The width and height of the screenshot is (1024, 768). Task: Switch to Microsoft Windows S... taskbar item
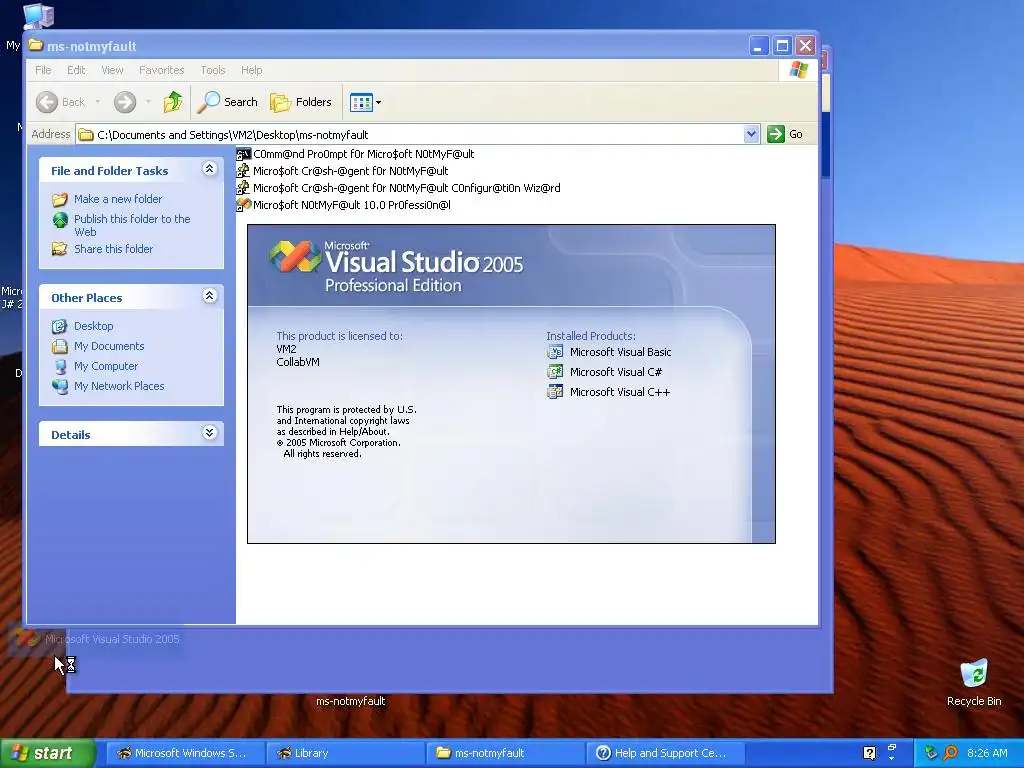click(x=185, y=753)
